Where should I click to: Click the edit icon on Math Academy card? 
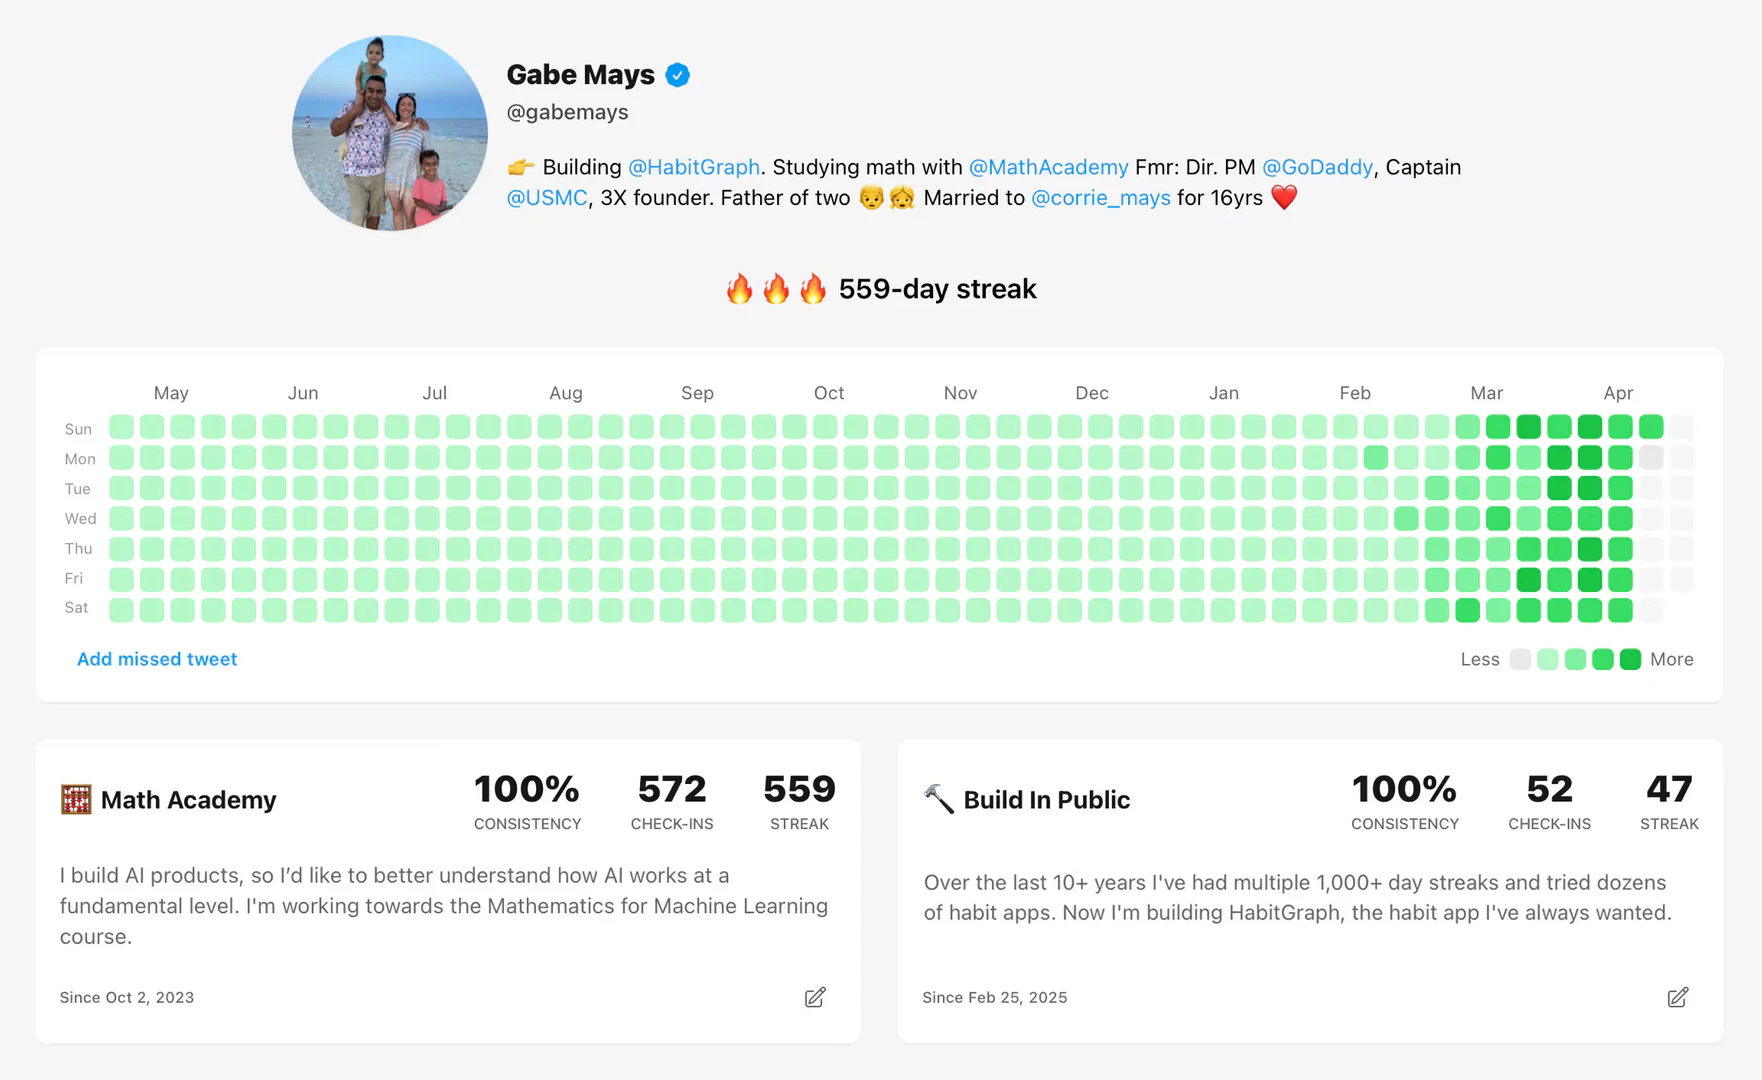pyautogui.click(x=815, y=997)
